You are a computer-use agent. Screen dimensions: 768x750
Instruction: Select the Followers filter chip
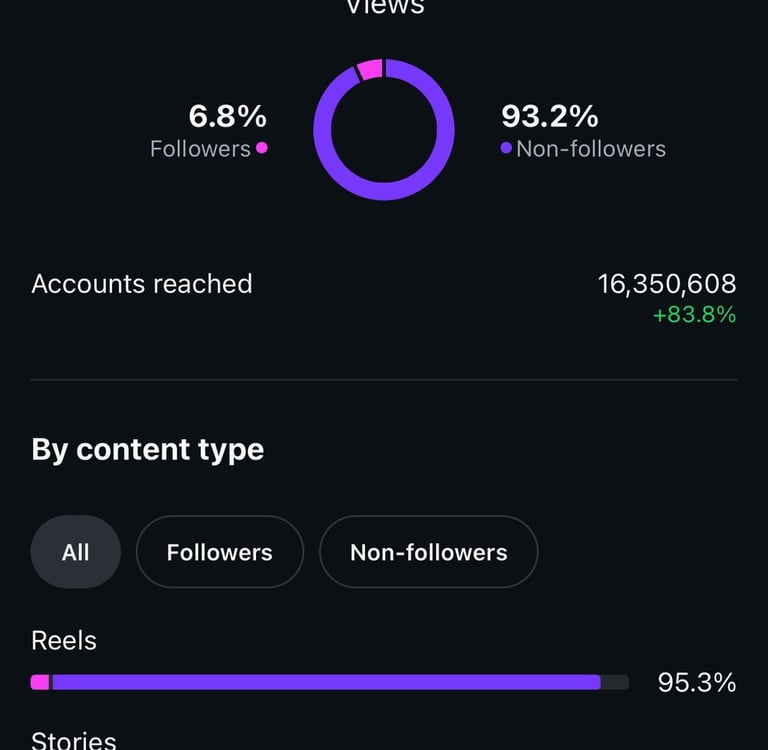point(219,552)
